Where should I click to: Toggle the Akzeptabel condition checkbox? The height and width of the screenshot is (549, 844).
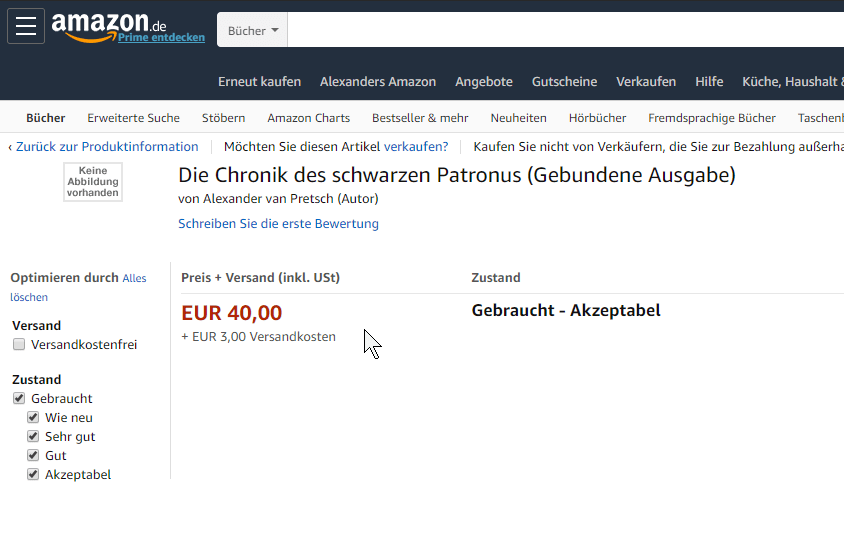point(33,475)
